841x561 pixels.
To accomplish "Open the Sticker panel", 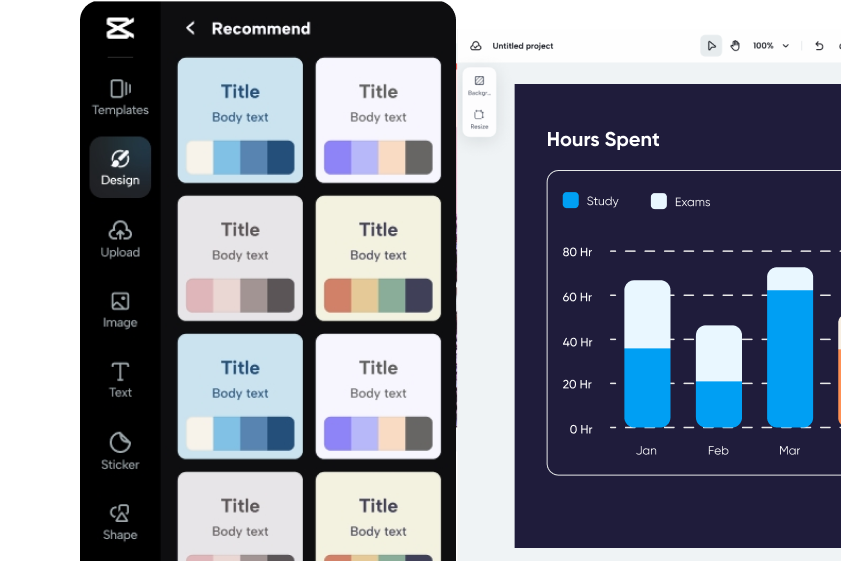I will point(120,451).
